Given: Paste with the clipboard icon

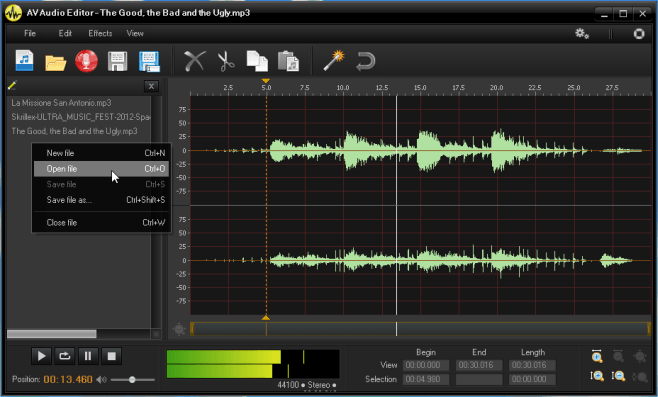Looking at the screenshot, I should [x=288, y=61].
